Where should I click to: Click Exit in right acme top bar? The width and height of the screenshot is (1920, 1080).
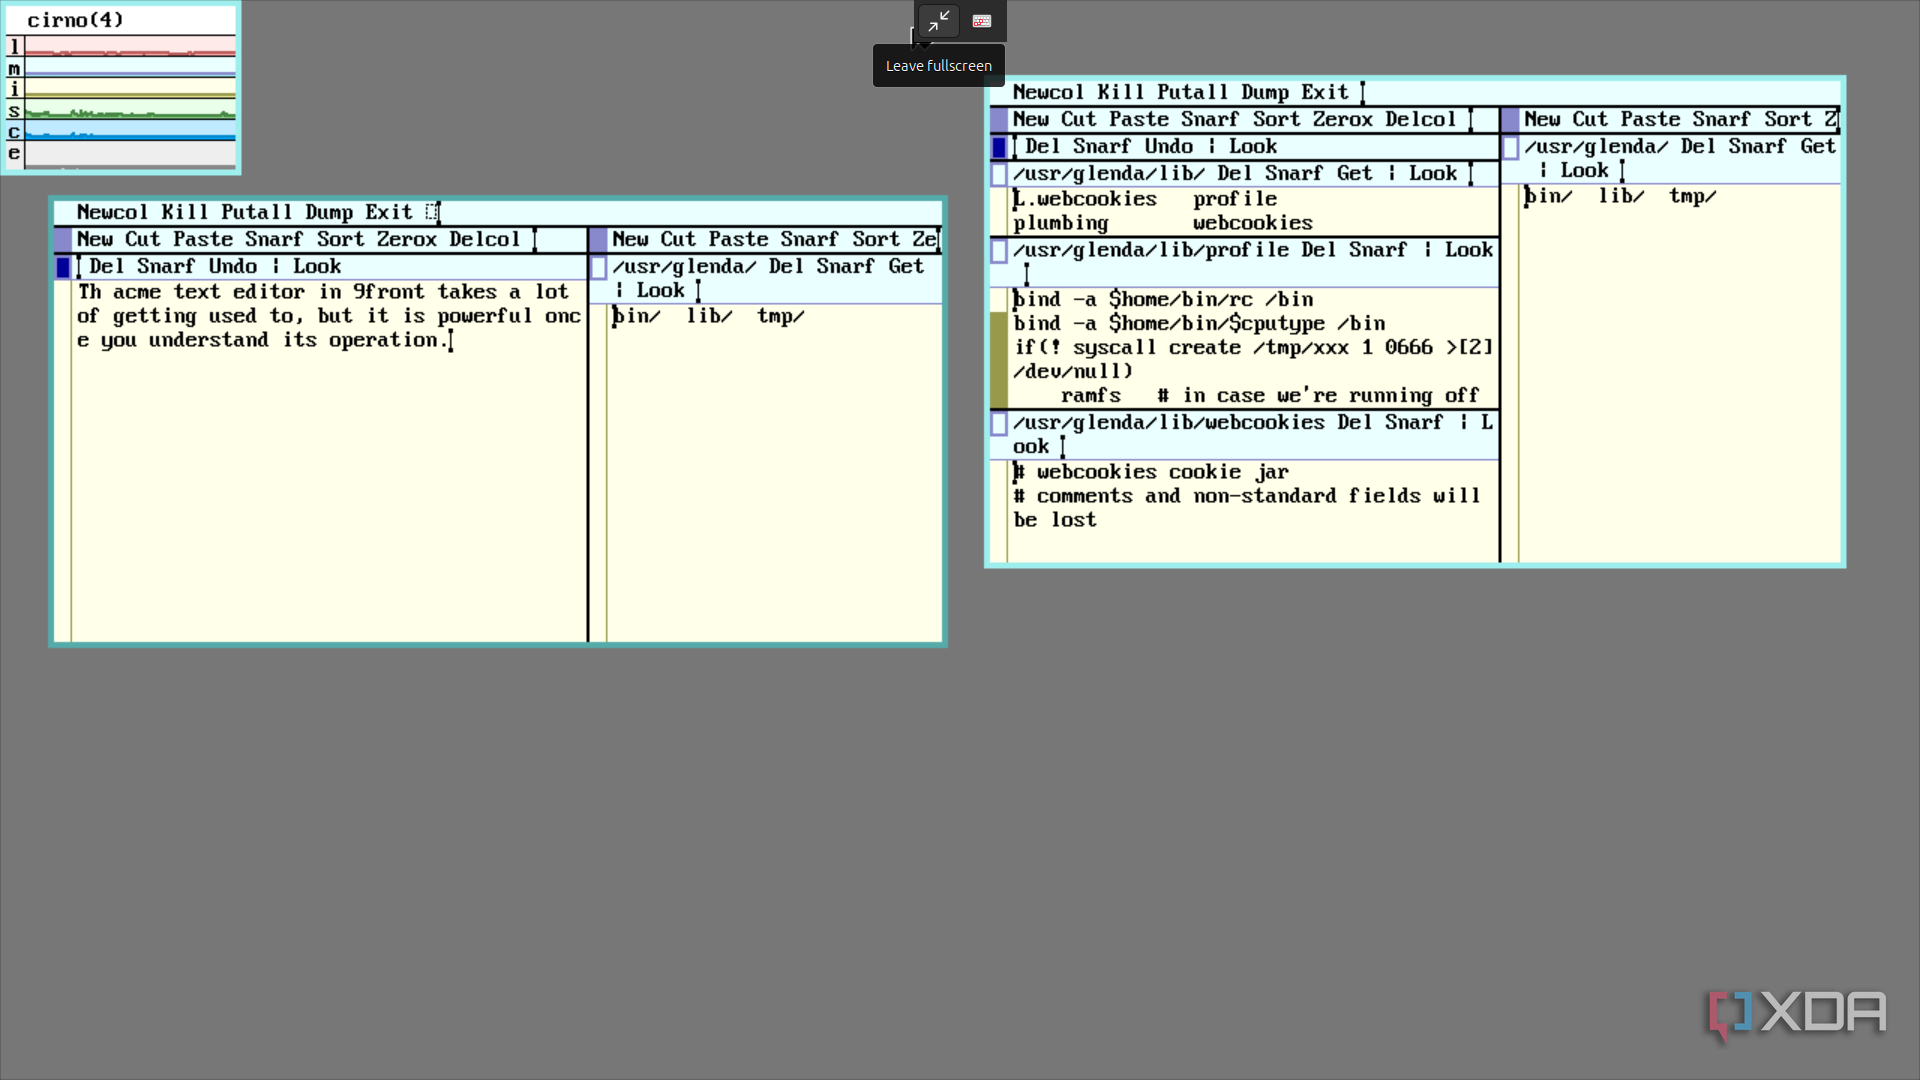(x=1325, y=92)
